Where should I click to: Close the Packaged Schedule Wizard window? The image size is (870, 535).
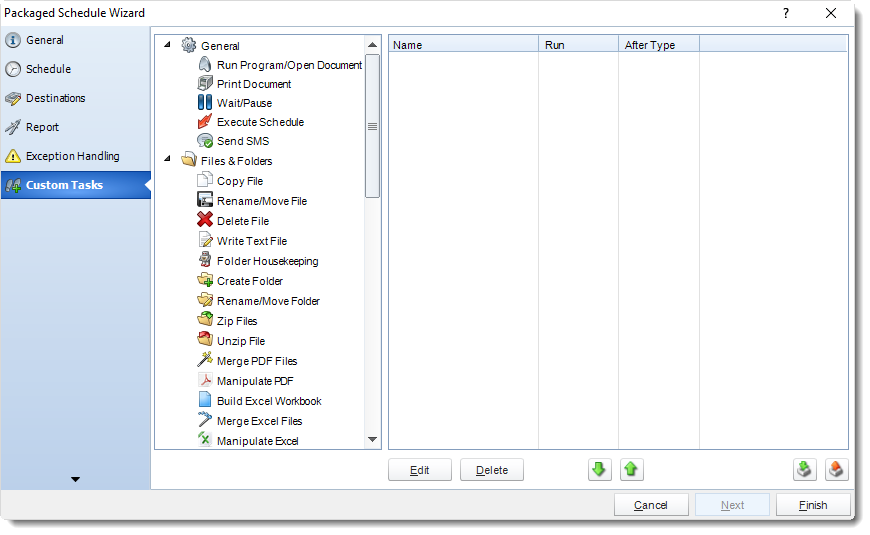point(831,13)
